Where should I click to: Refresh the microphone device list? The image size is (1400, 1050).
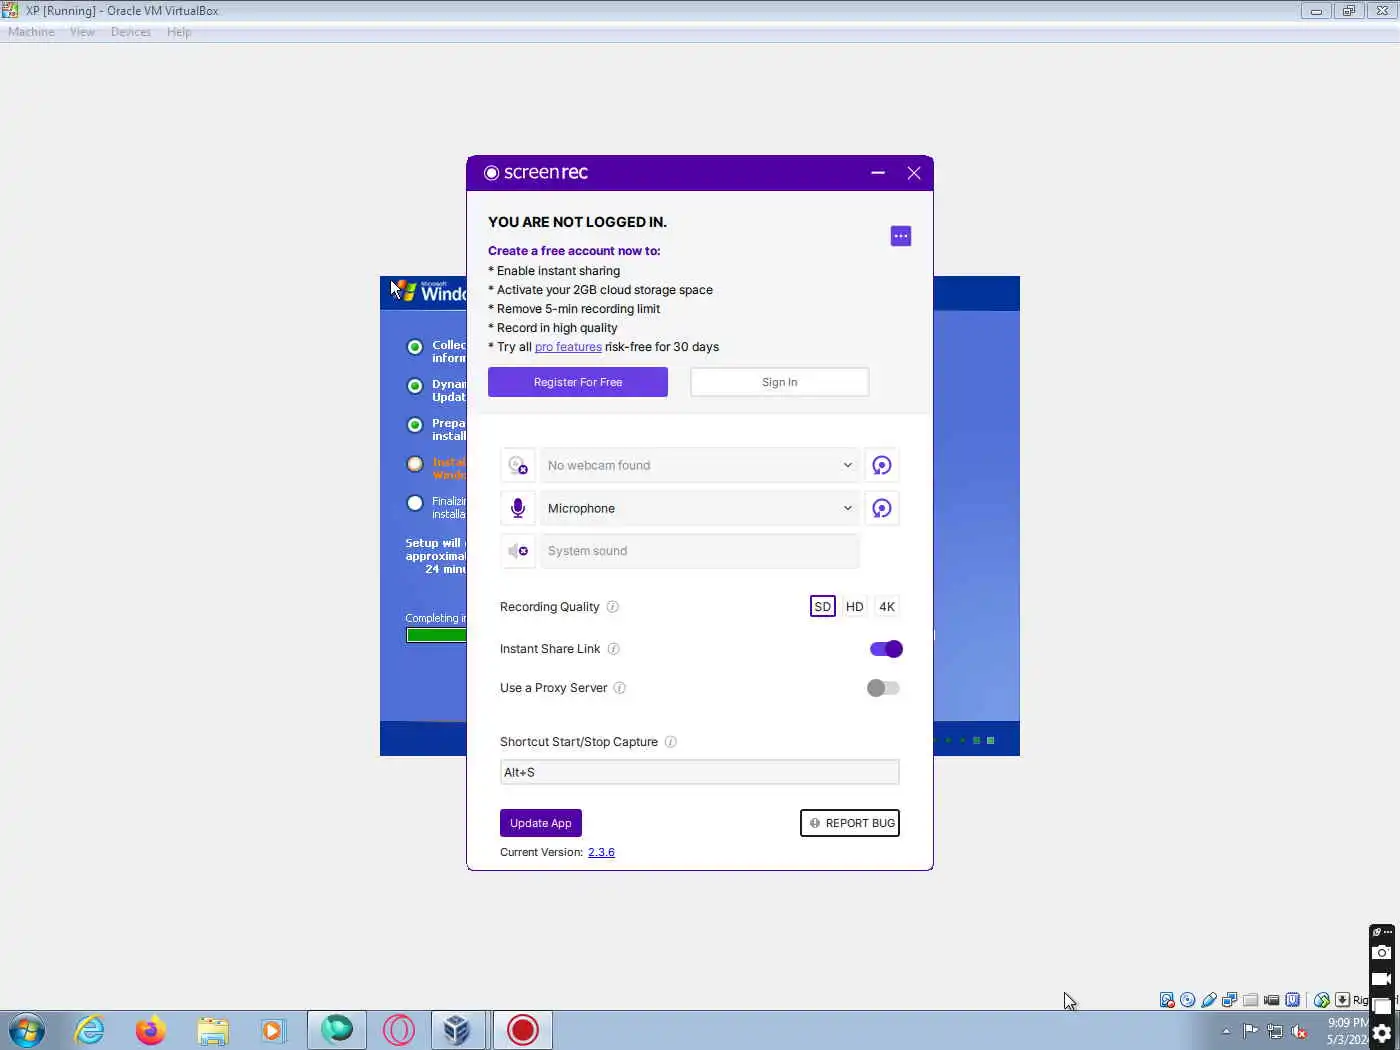[x=882, y=508]
